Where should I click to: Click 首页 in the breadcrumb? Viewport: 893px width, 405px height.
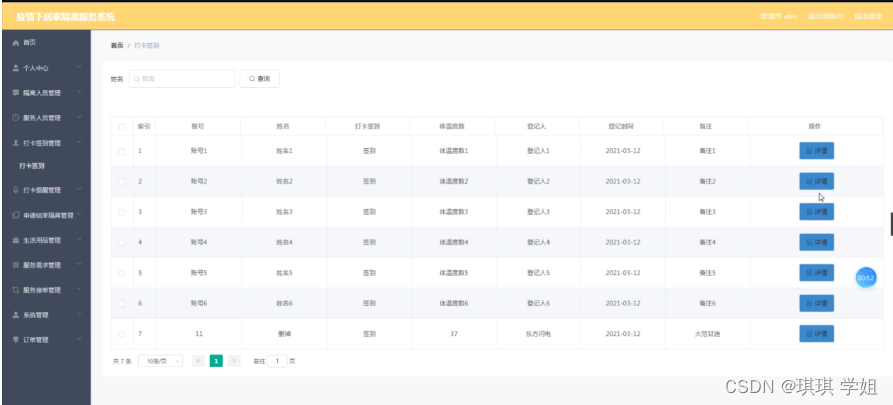pos(117,45)
